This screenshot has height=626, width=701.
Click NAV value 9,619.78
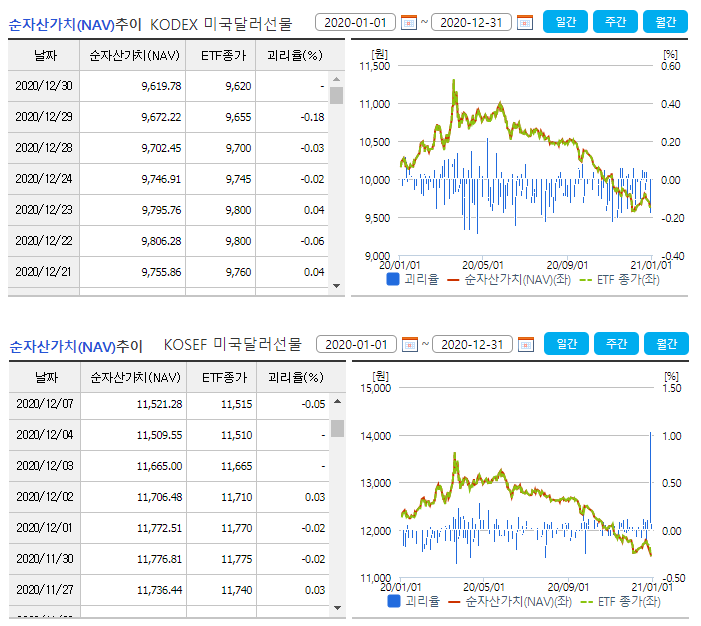point(161,86)
